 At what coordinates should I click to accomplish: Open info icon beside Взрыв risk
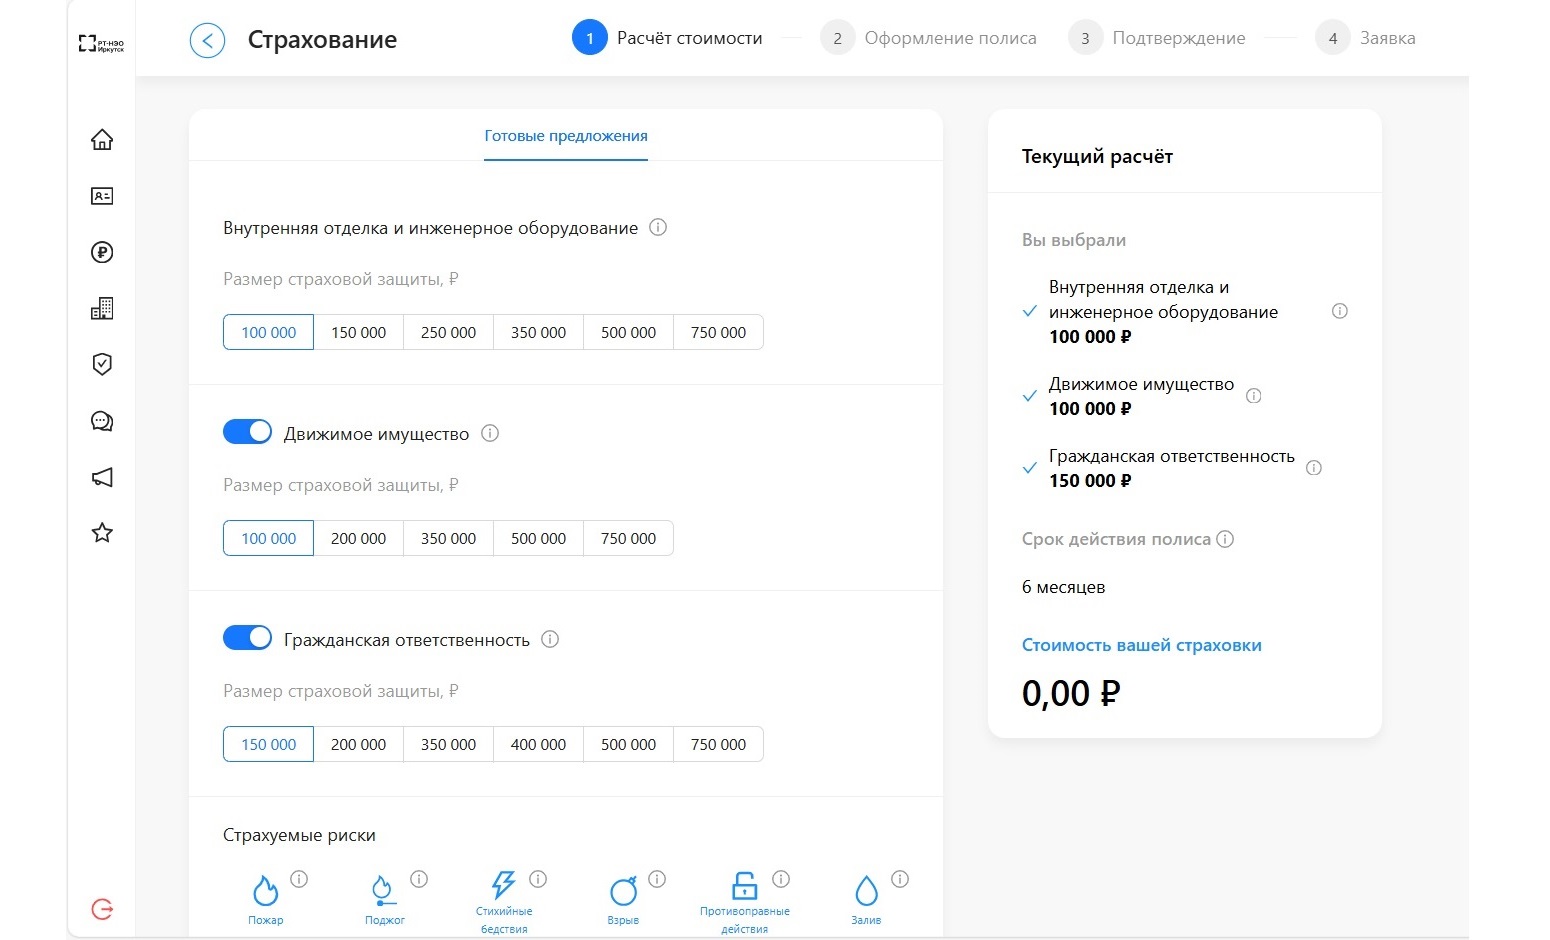pyautogui.click(x=657, y=879)
